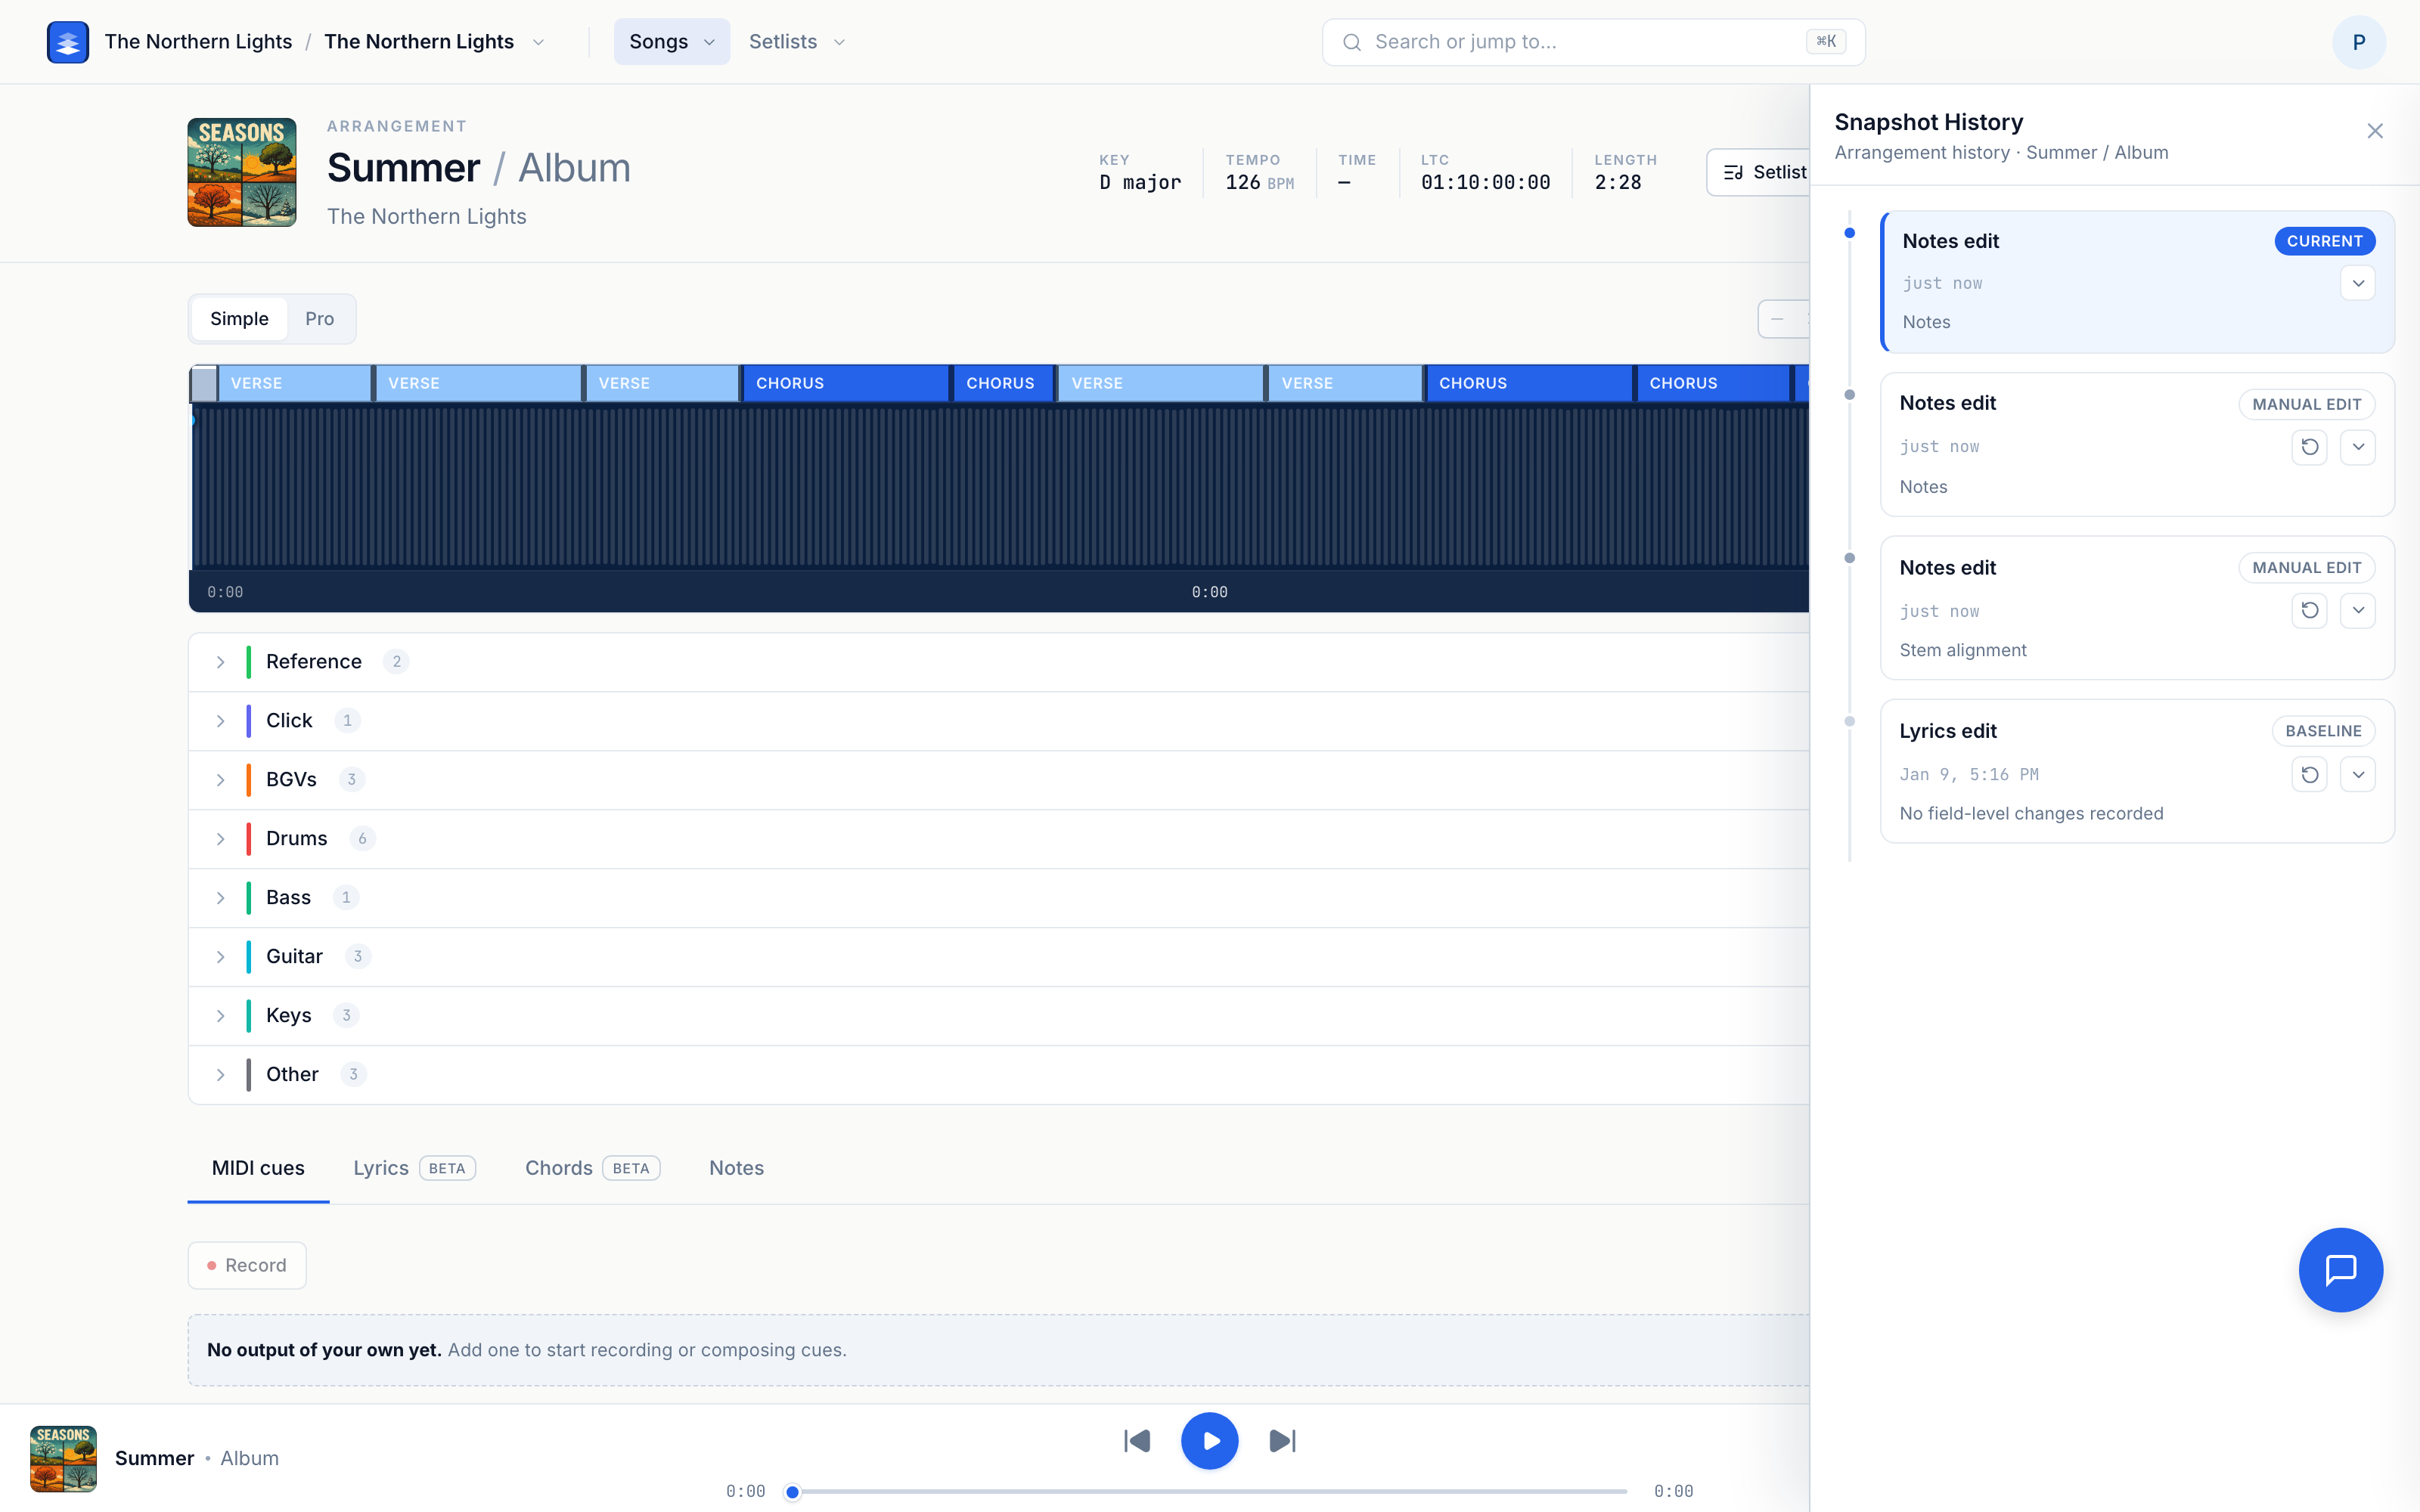Viewport: 2420px width, 1512px height.
Task: Switch to Pro view mode
Action: click(319, 319)
